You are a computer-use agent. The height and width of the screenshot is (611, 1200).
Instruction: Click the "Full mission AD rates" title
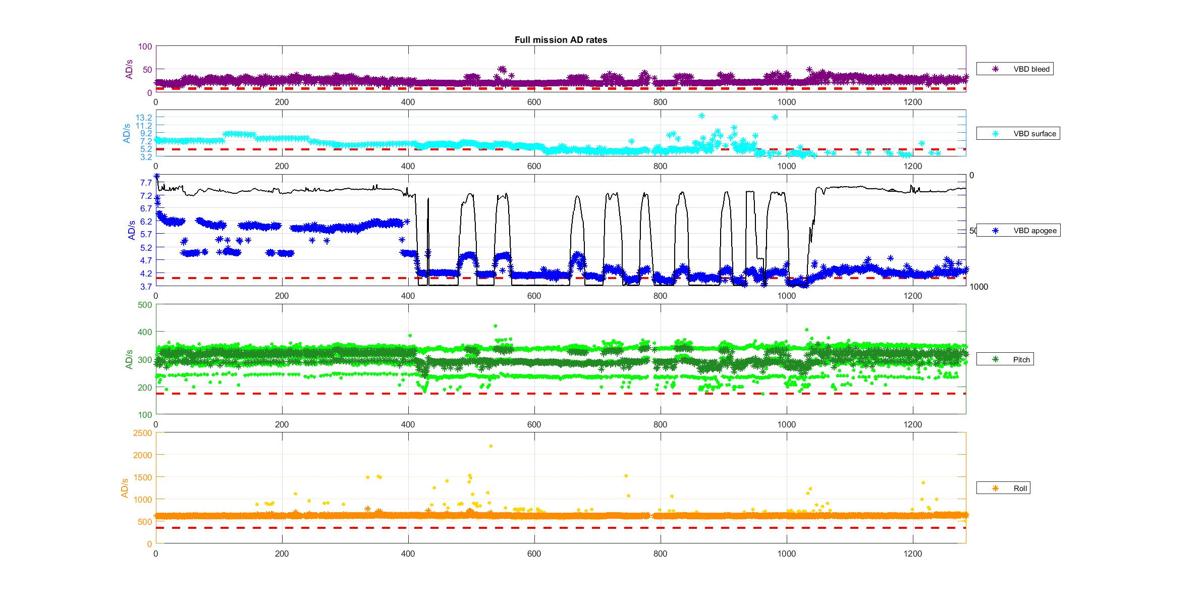point(561,40)
